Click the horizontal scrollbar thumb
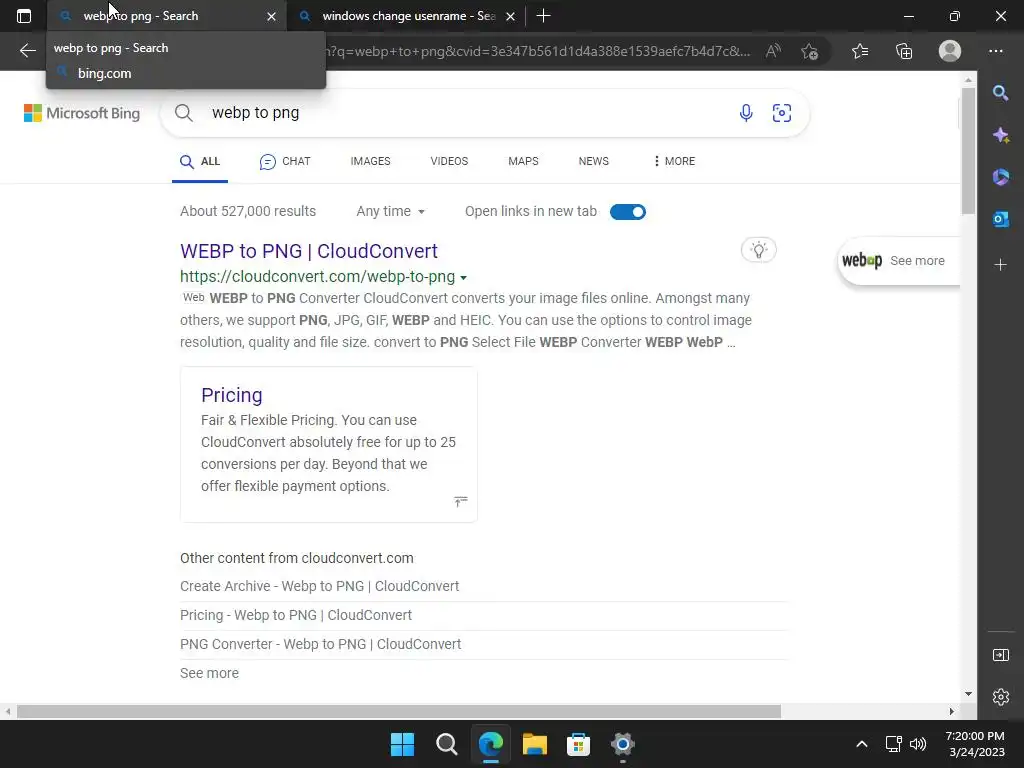 [398, 711]
